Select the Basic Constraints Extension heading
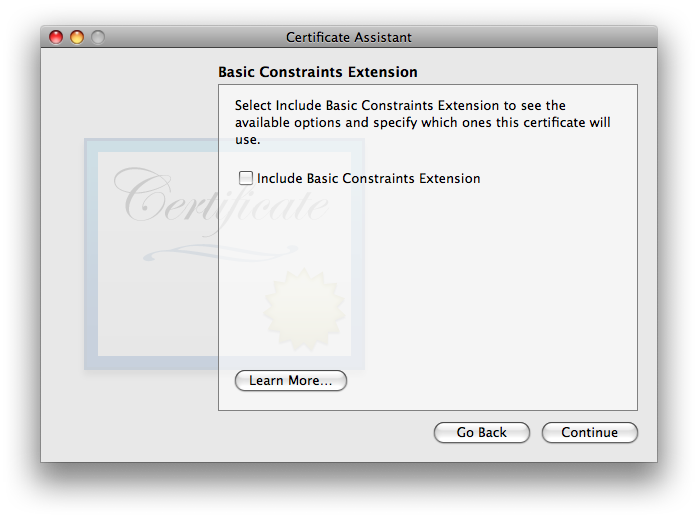 tap(318, 72)
